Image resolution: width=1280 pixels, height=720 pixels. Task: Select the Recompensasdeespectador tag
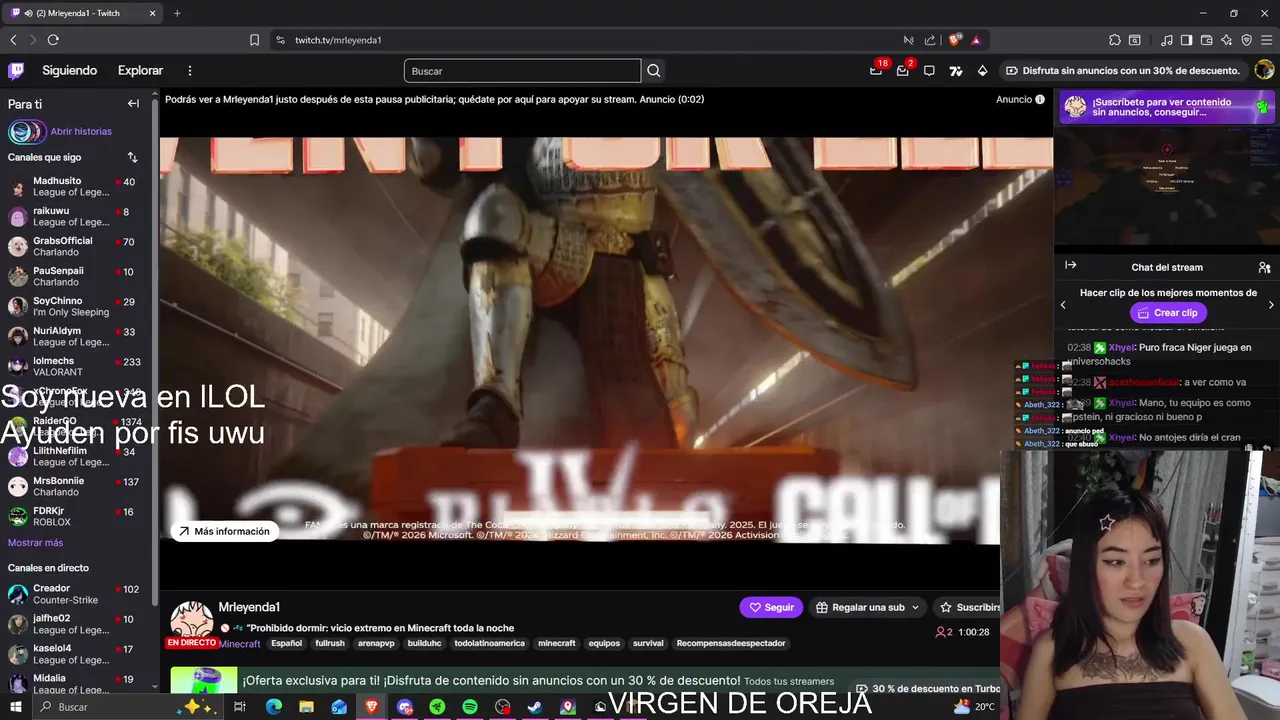click(731, 643)
